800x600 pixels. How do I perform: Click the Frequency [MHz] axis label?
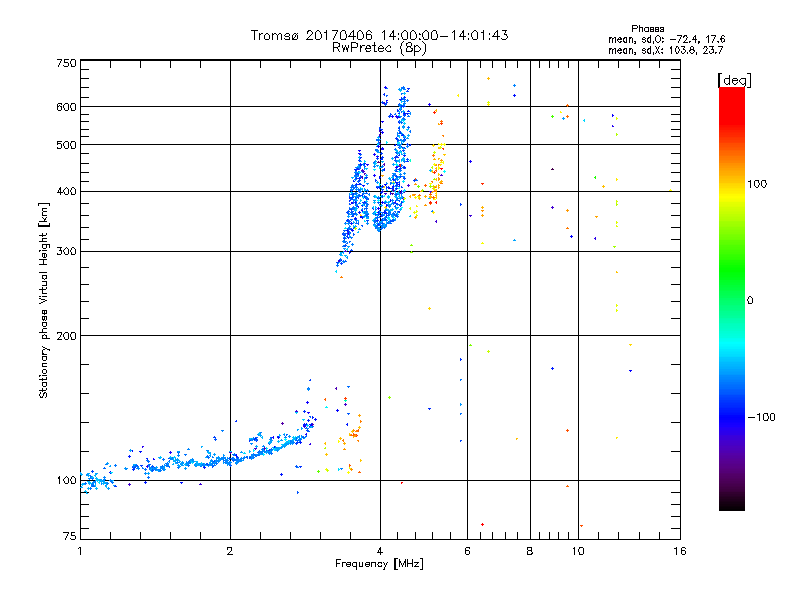379,564
